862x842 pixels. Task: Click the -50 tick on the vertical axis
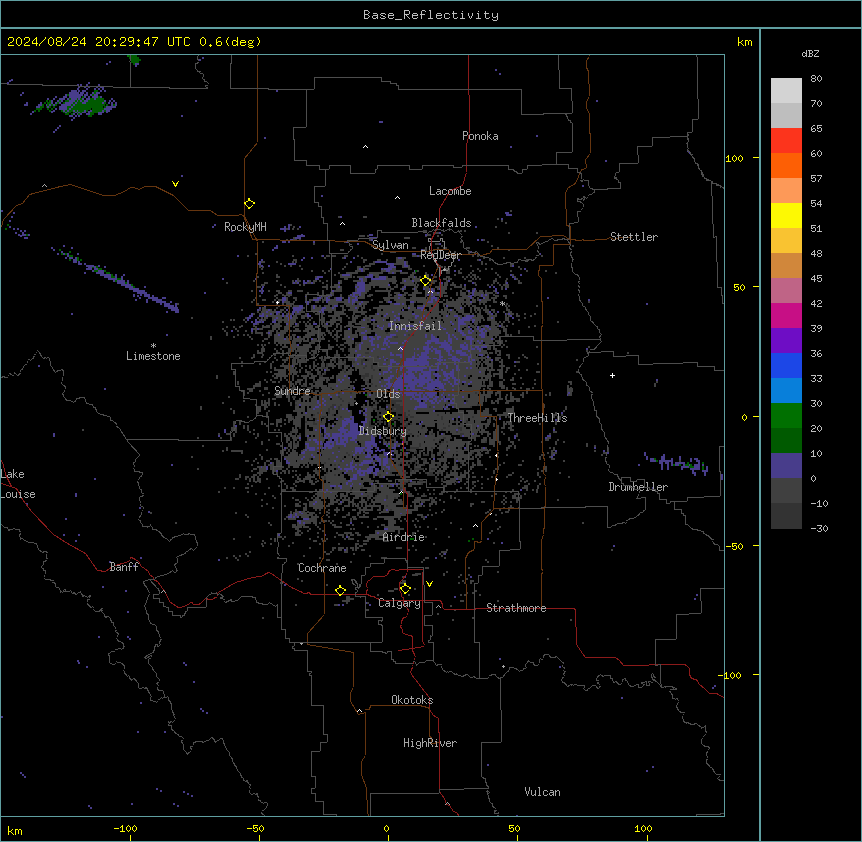pos(734,546)
